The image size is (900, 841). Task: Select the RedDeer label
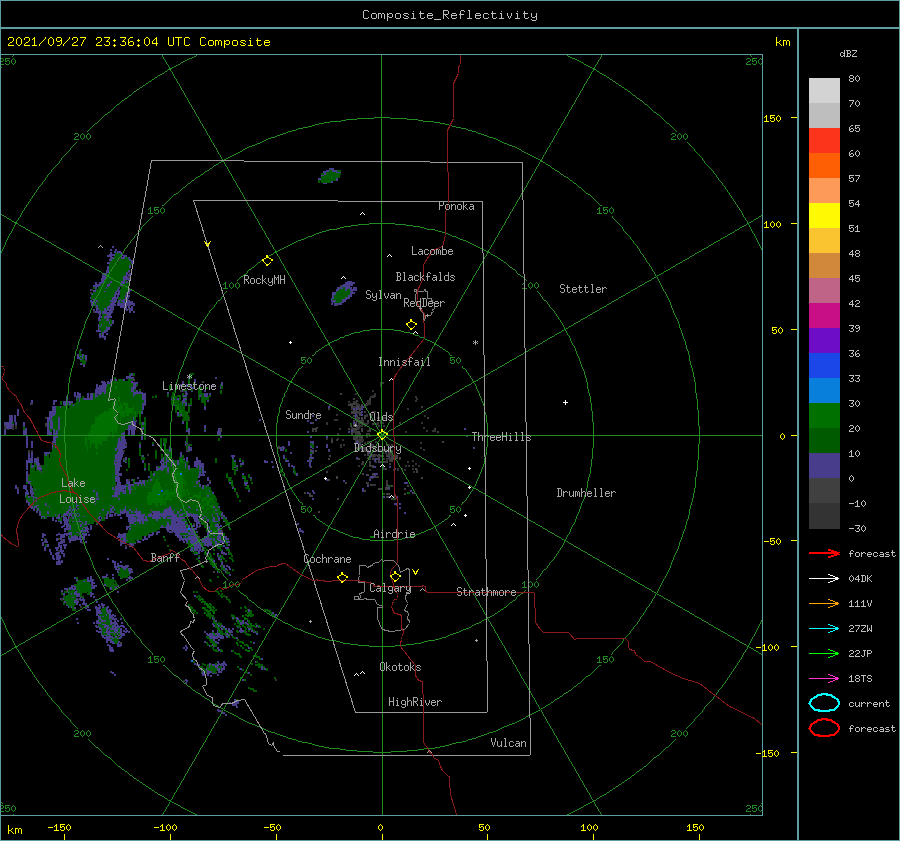(x=424, y=303)
